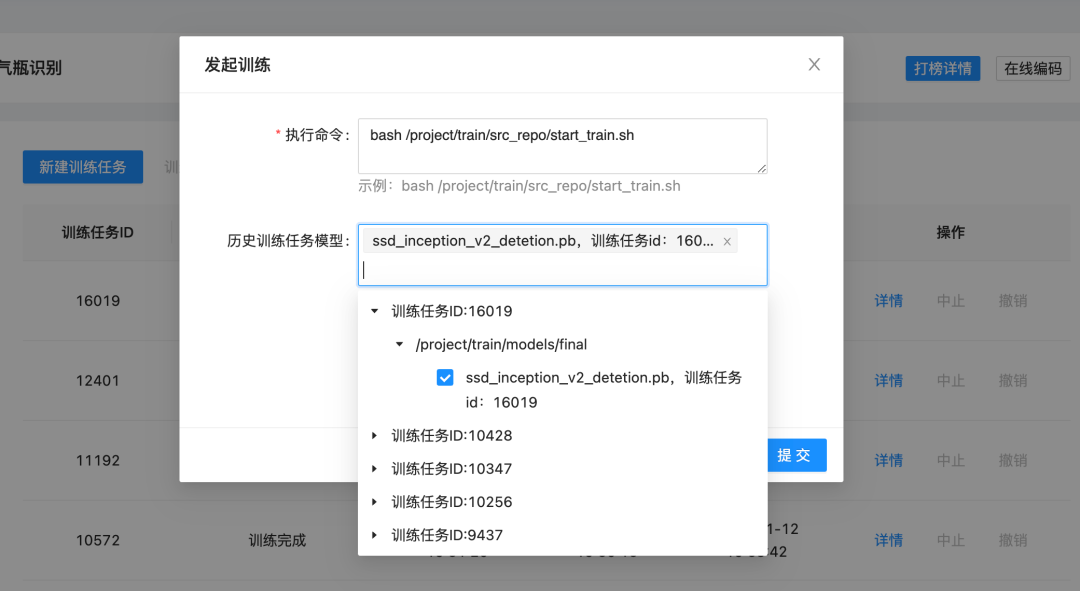Click the 新建训练任务 button
The image size is (1080, 591).
click(83, 167)
